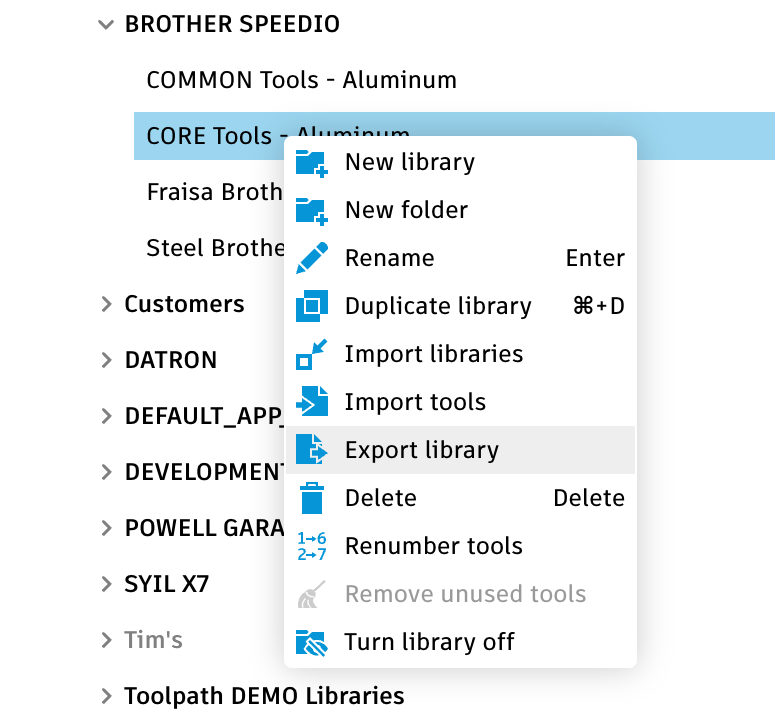
Task: Click the Import tools icon
Action: point(312,402)
